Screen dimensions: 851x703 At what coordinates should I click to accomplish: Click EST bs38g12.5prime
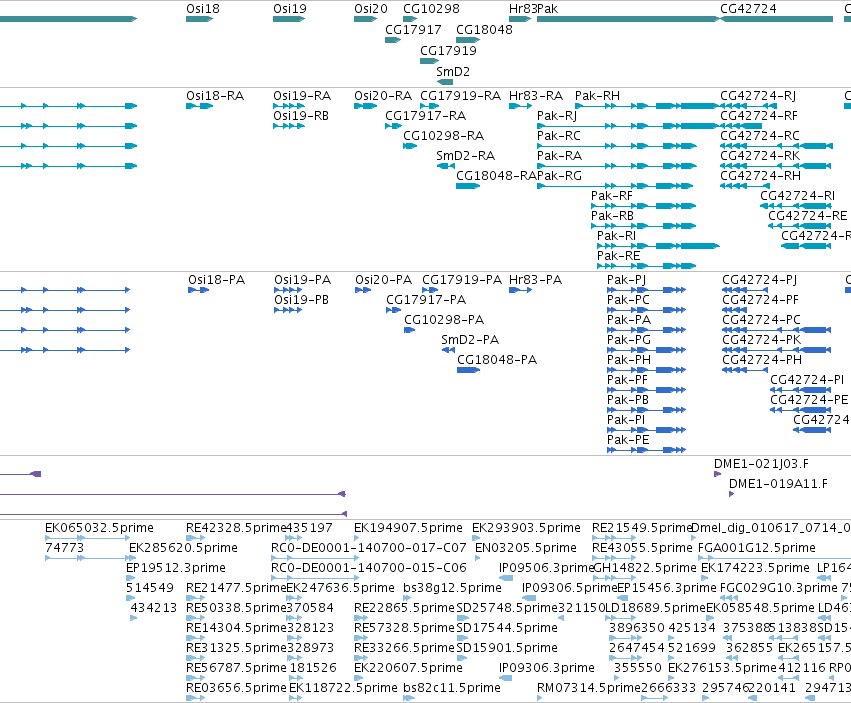407,598
